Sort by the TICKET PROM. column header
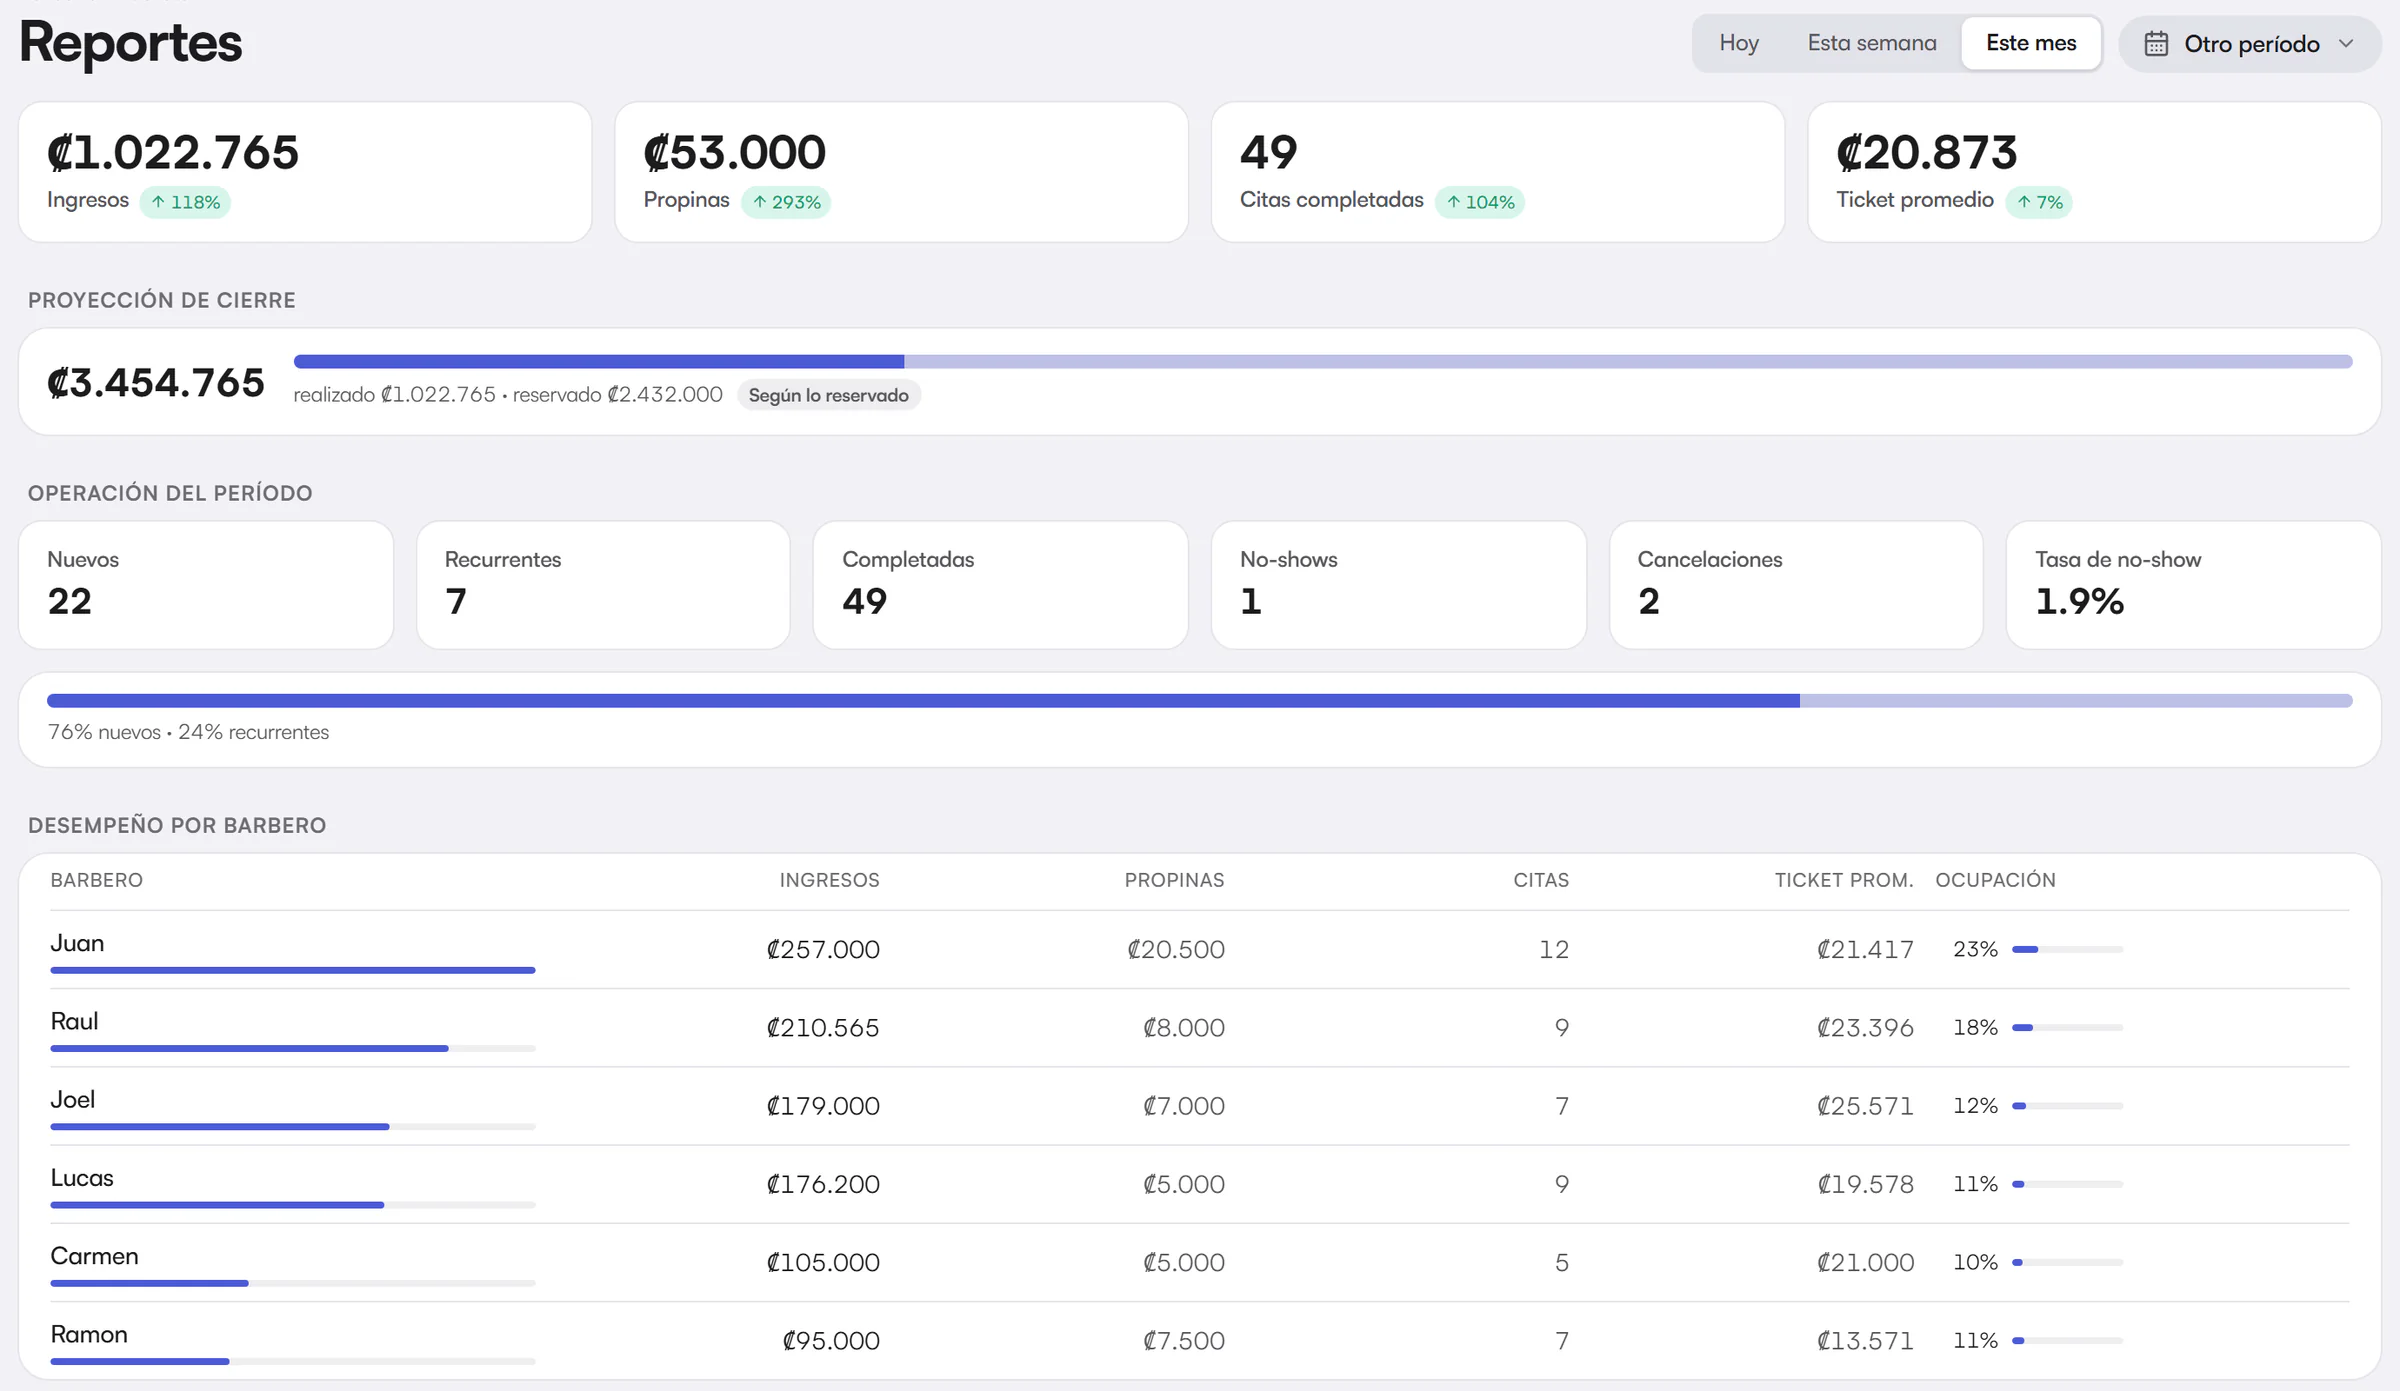This screenshot has height=1391, width=2400. pyautogui.click(x=1844, y=880)
